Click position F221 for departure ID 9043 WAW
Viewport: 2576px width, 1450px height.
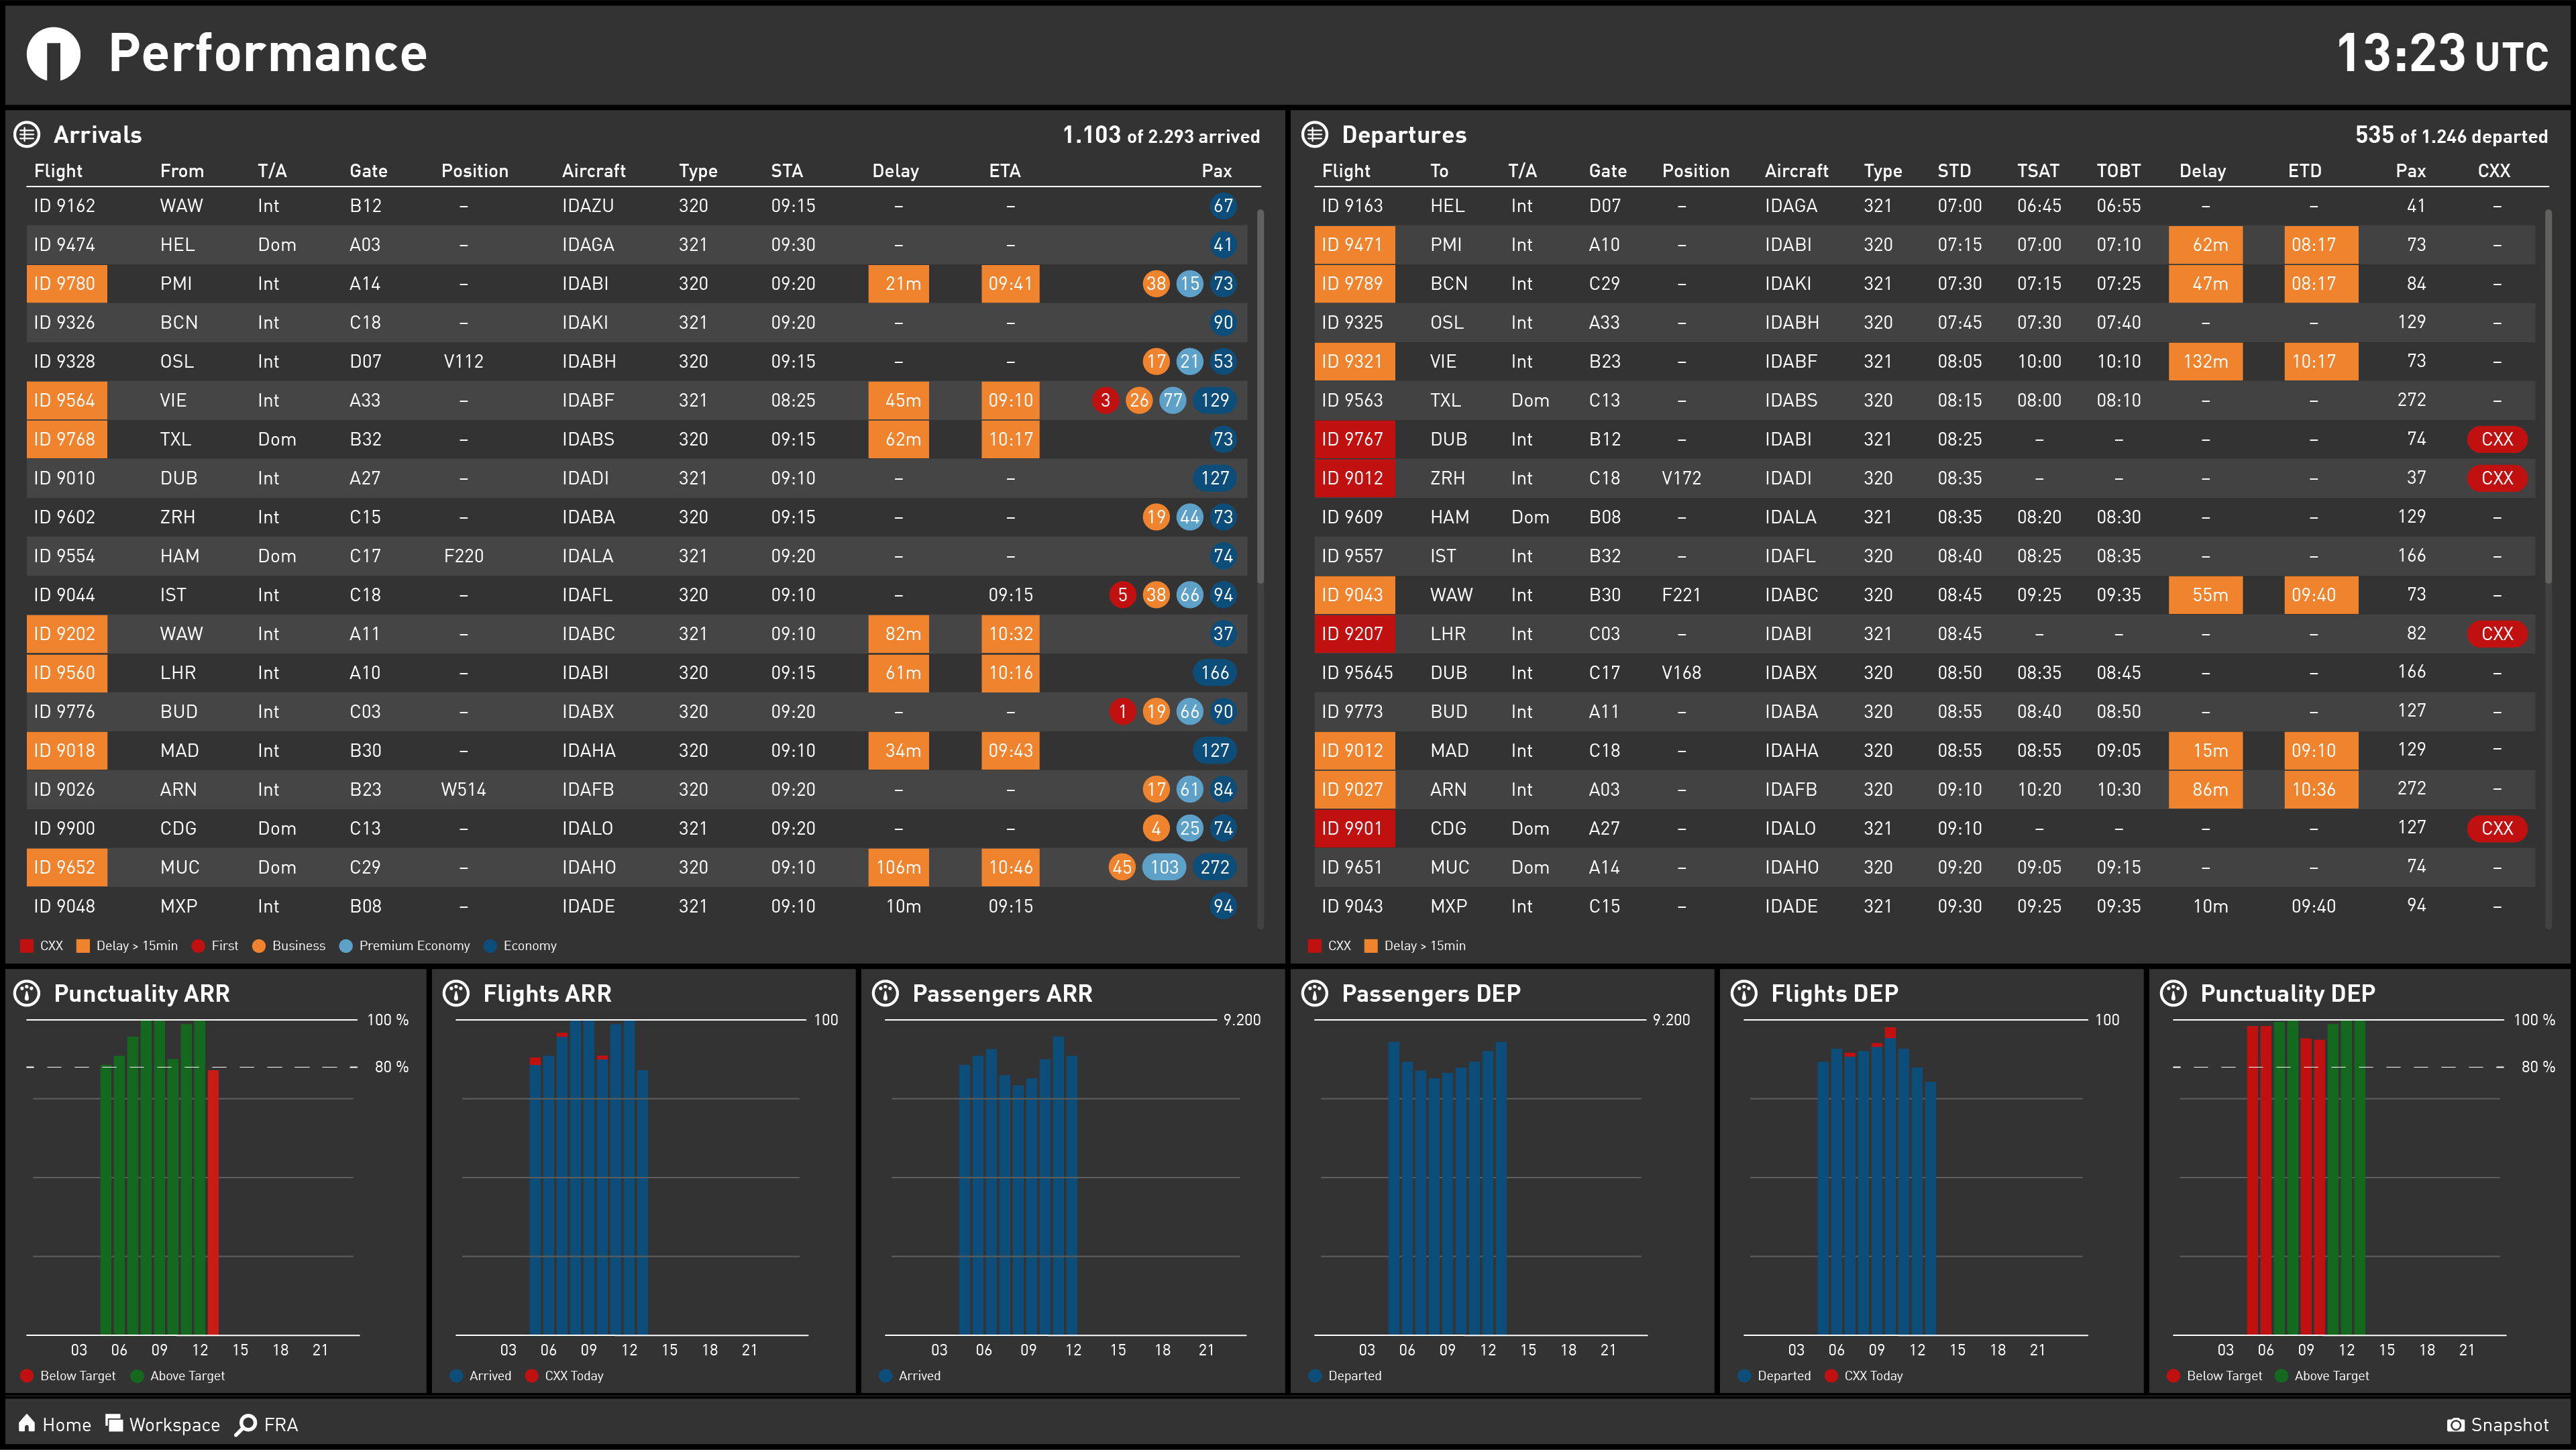[1681, 595]
